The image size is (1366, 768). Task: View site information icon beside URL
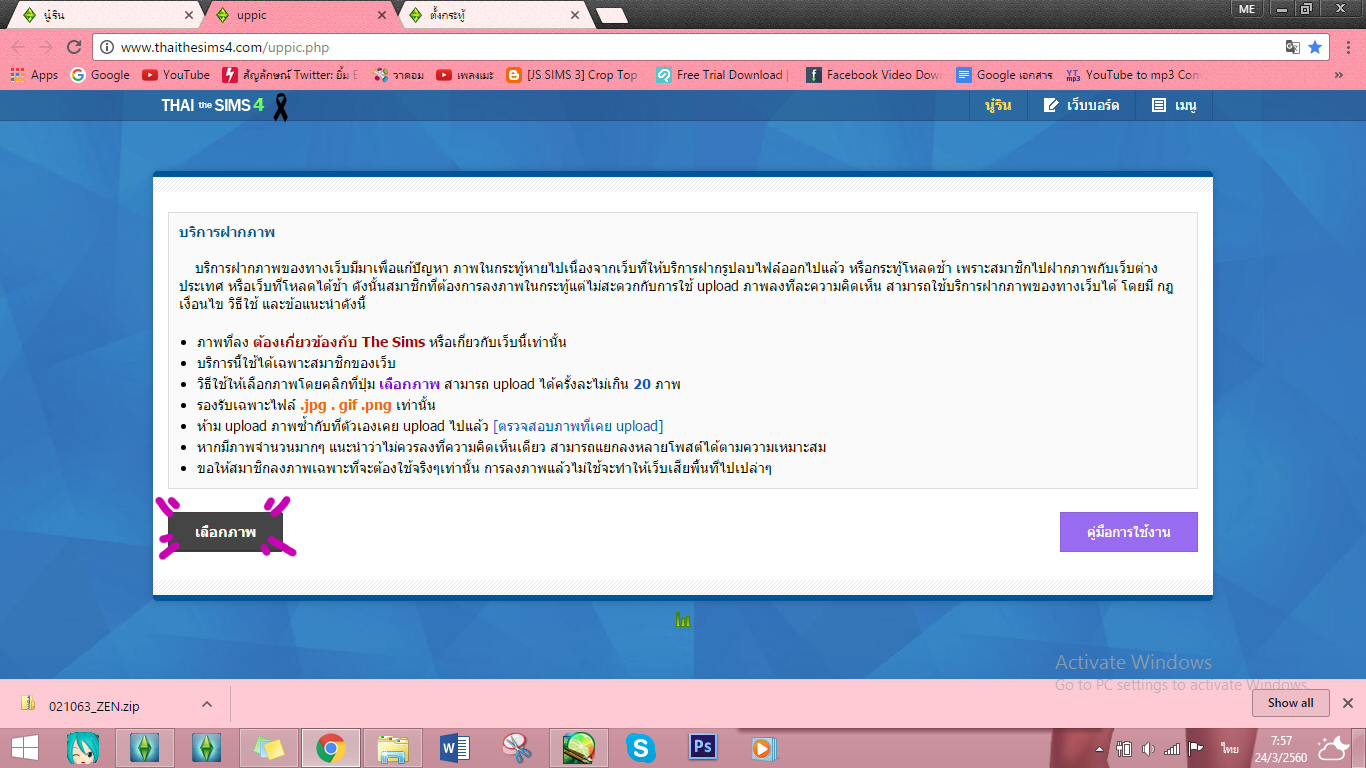107,47
